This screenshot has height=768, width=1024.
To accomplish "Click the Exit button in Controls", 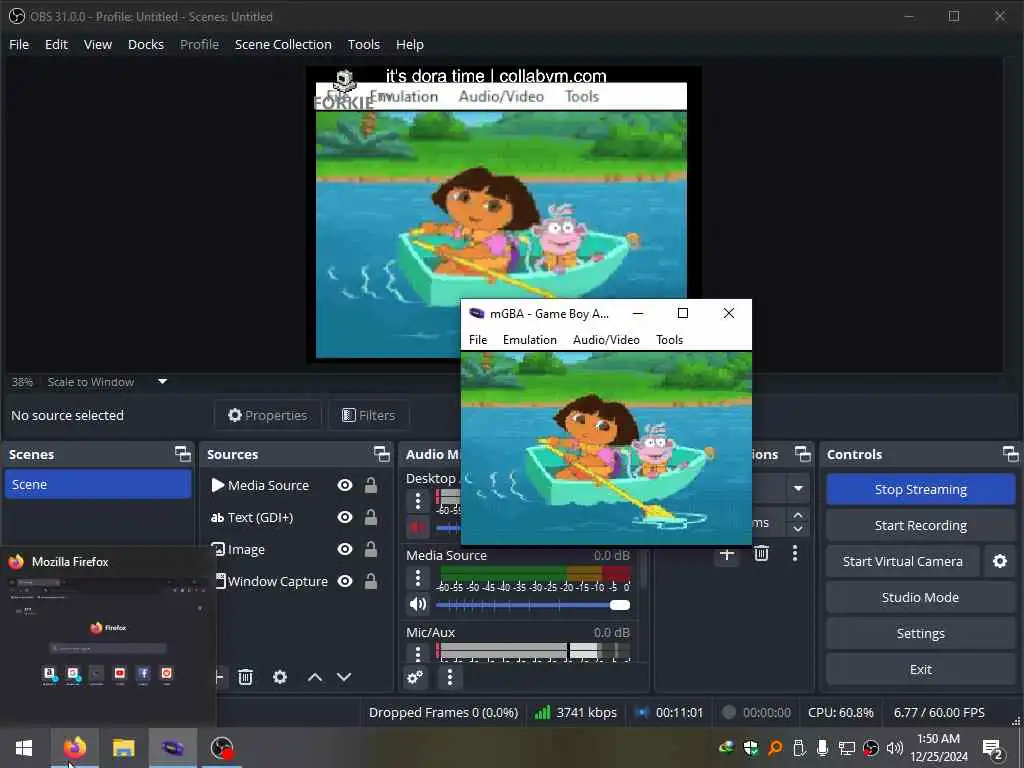I will pyautogui.click(x=920, y=669).
